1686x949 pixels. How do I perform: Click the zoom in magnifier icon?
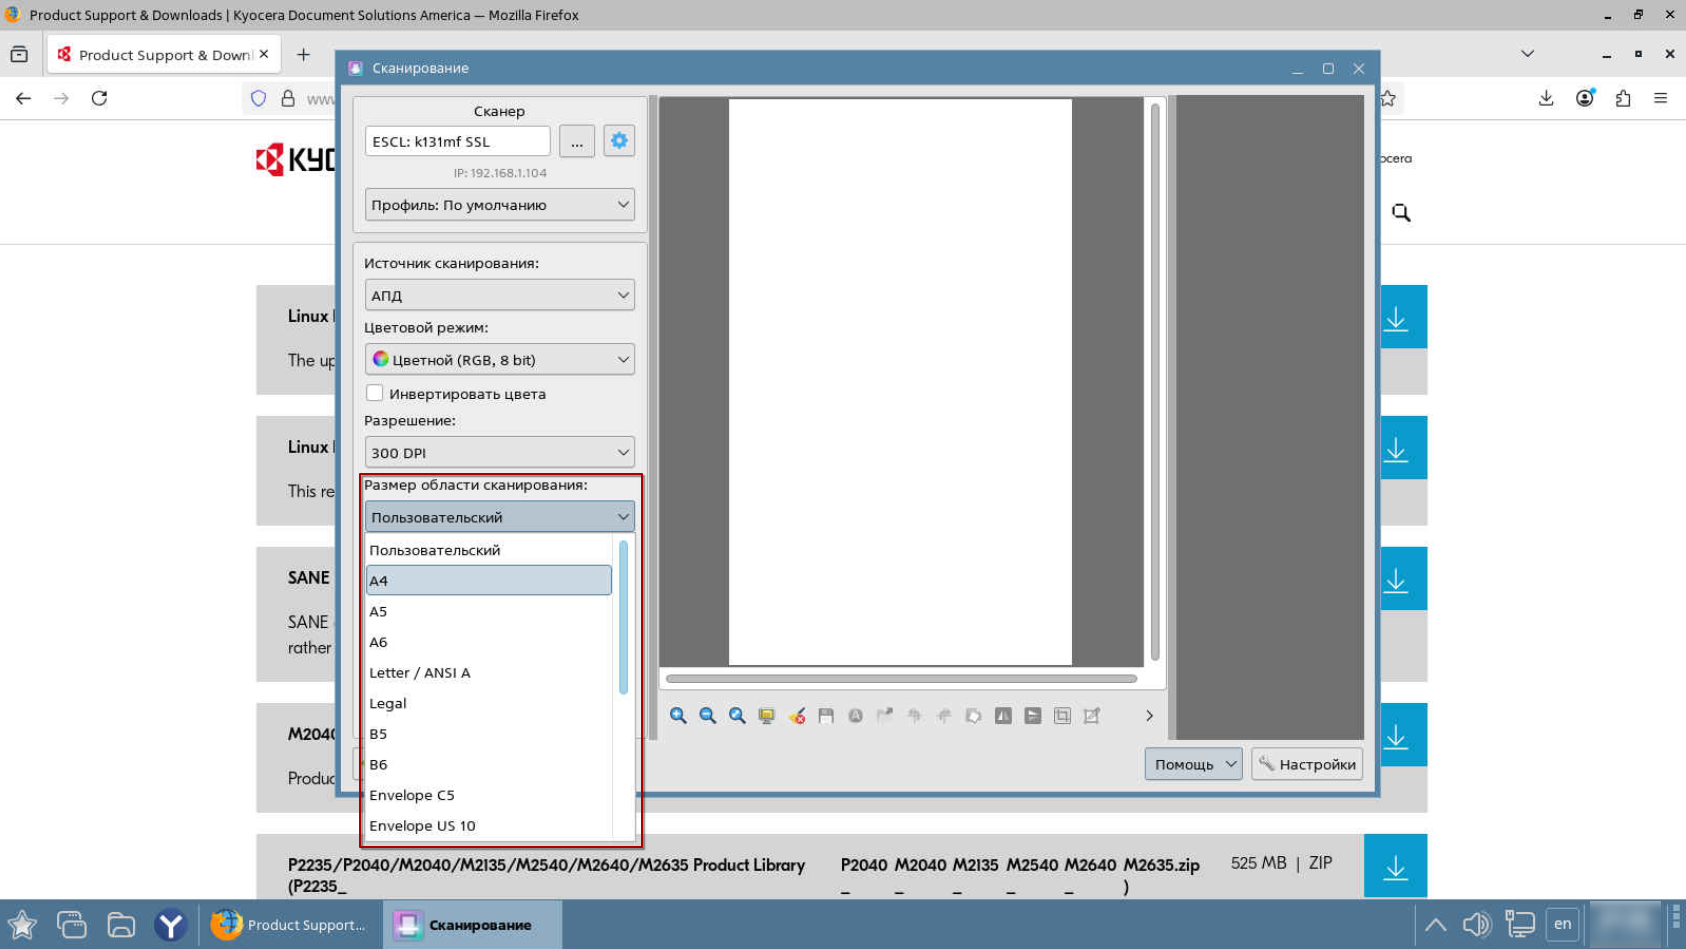click(x=678, y=716)
